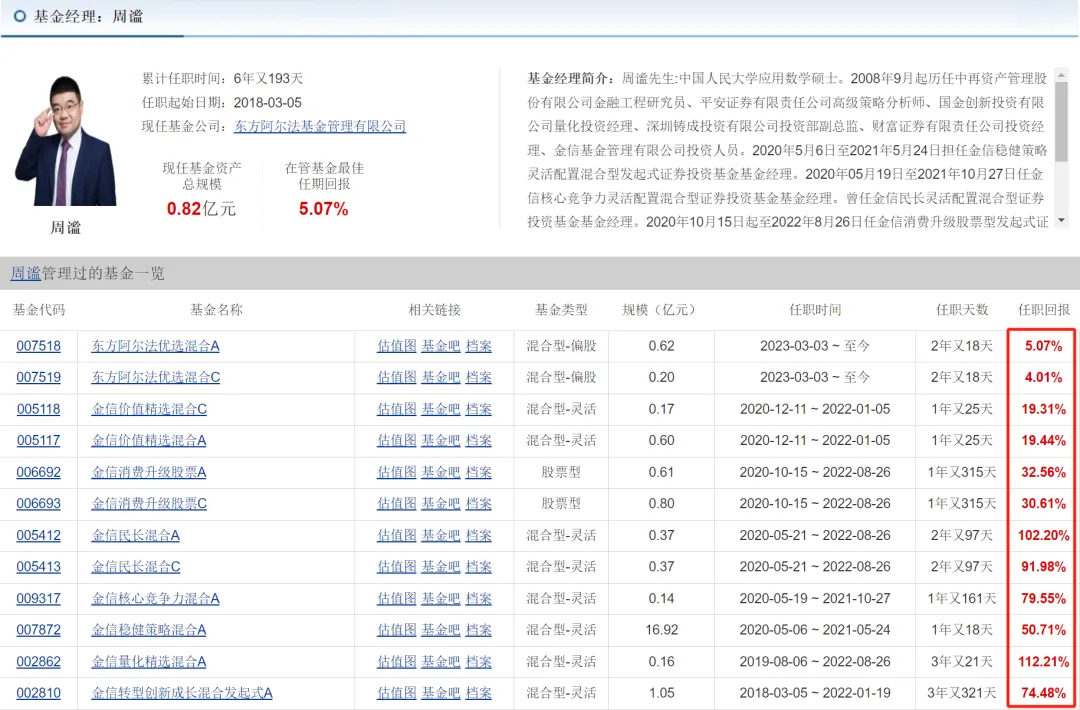The width and height of the screenshot is (1080, 710).
Task: Click the bio scrollbar down arrow
Action: click(1061, 220)
